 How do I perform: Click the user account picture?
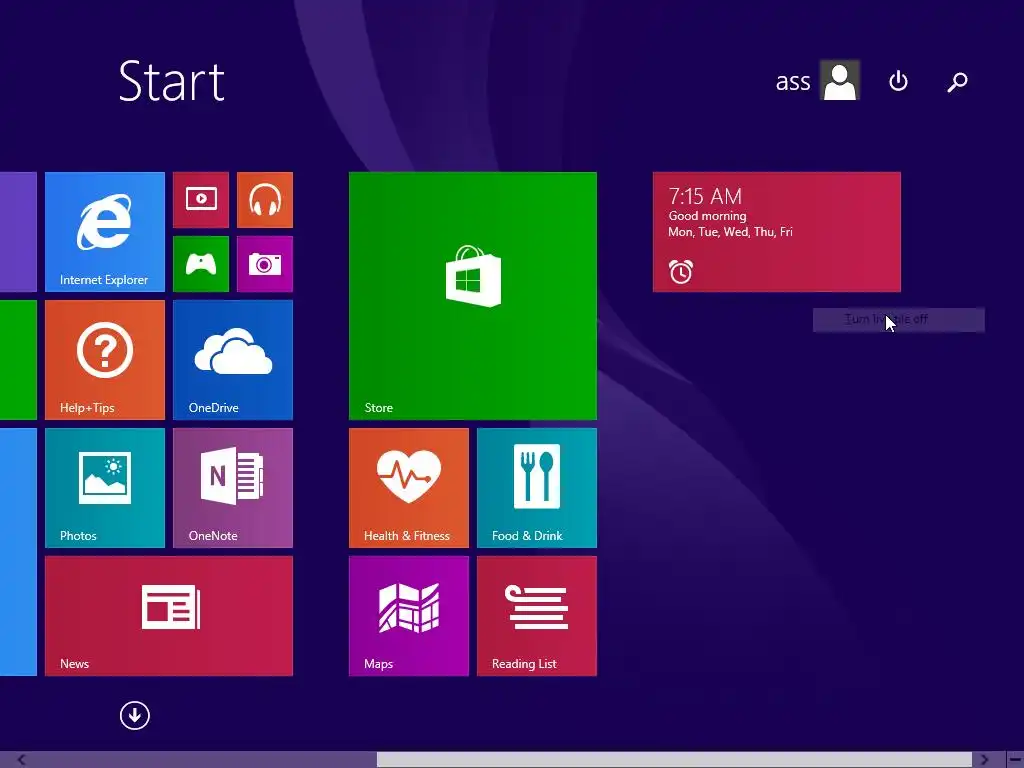[840, 80]
